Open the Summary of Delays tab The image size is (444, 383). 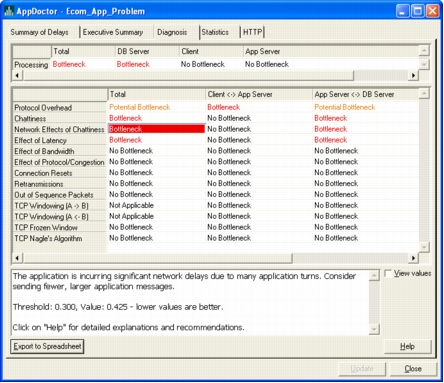click(x=39, y=32)
